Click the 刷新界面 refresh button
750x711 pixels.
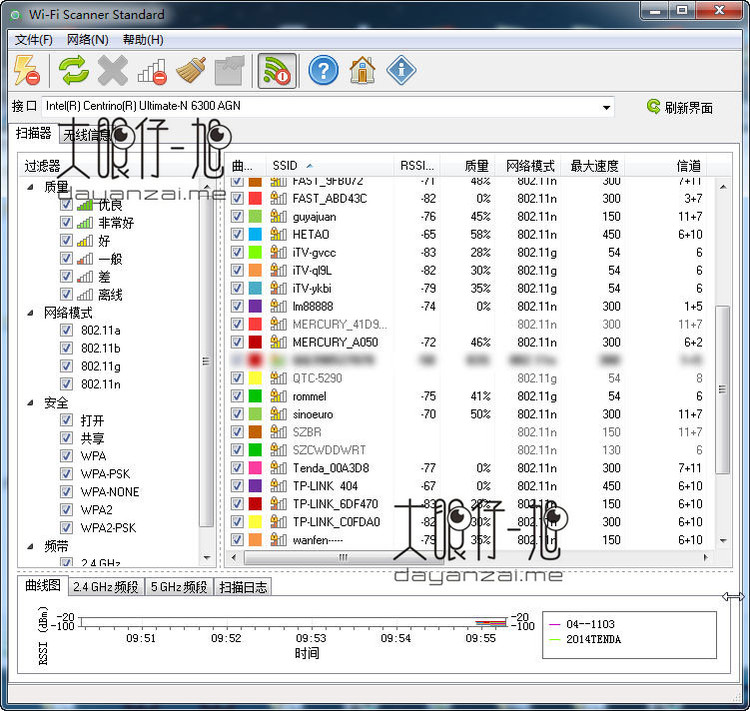click(x=680, y=108)
